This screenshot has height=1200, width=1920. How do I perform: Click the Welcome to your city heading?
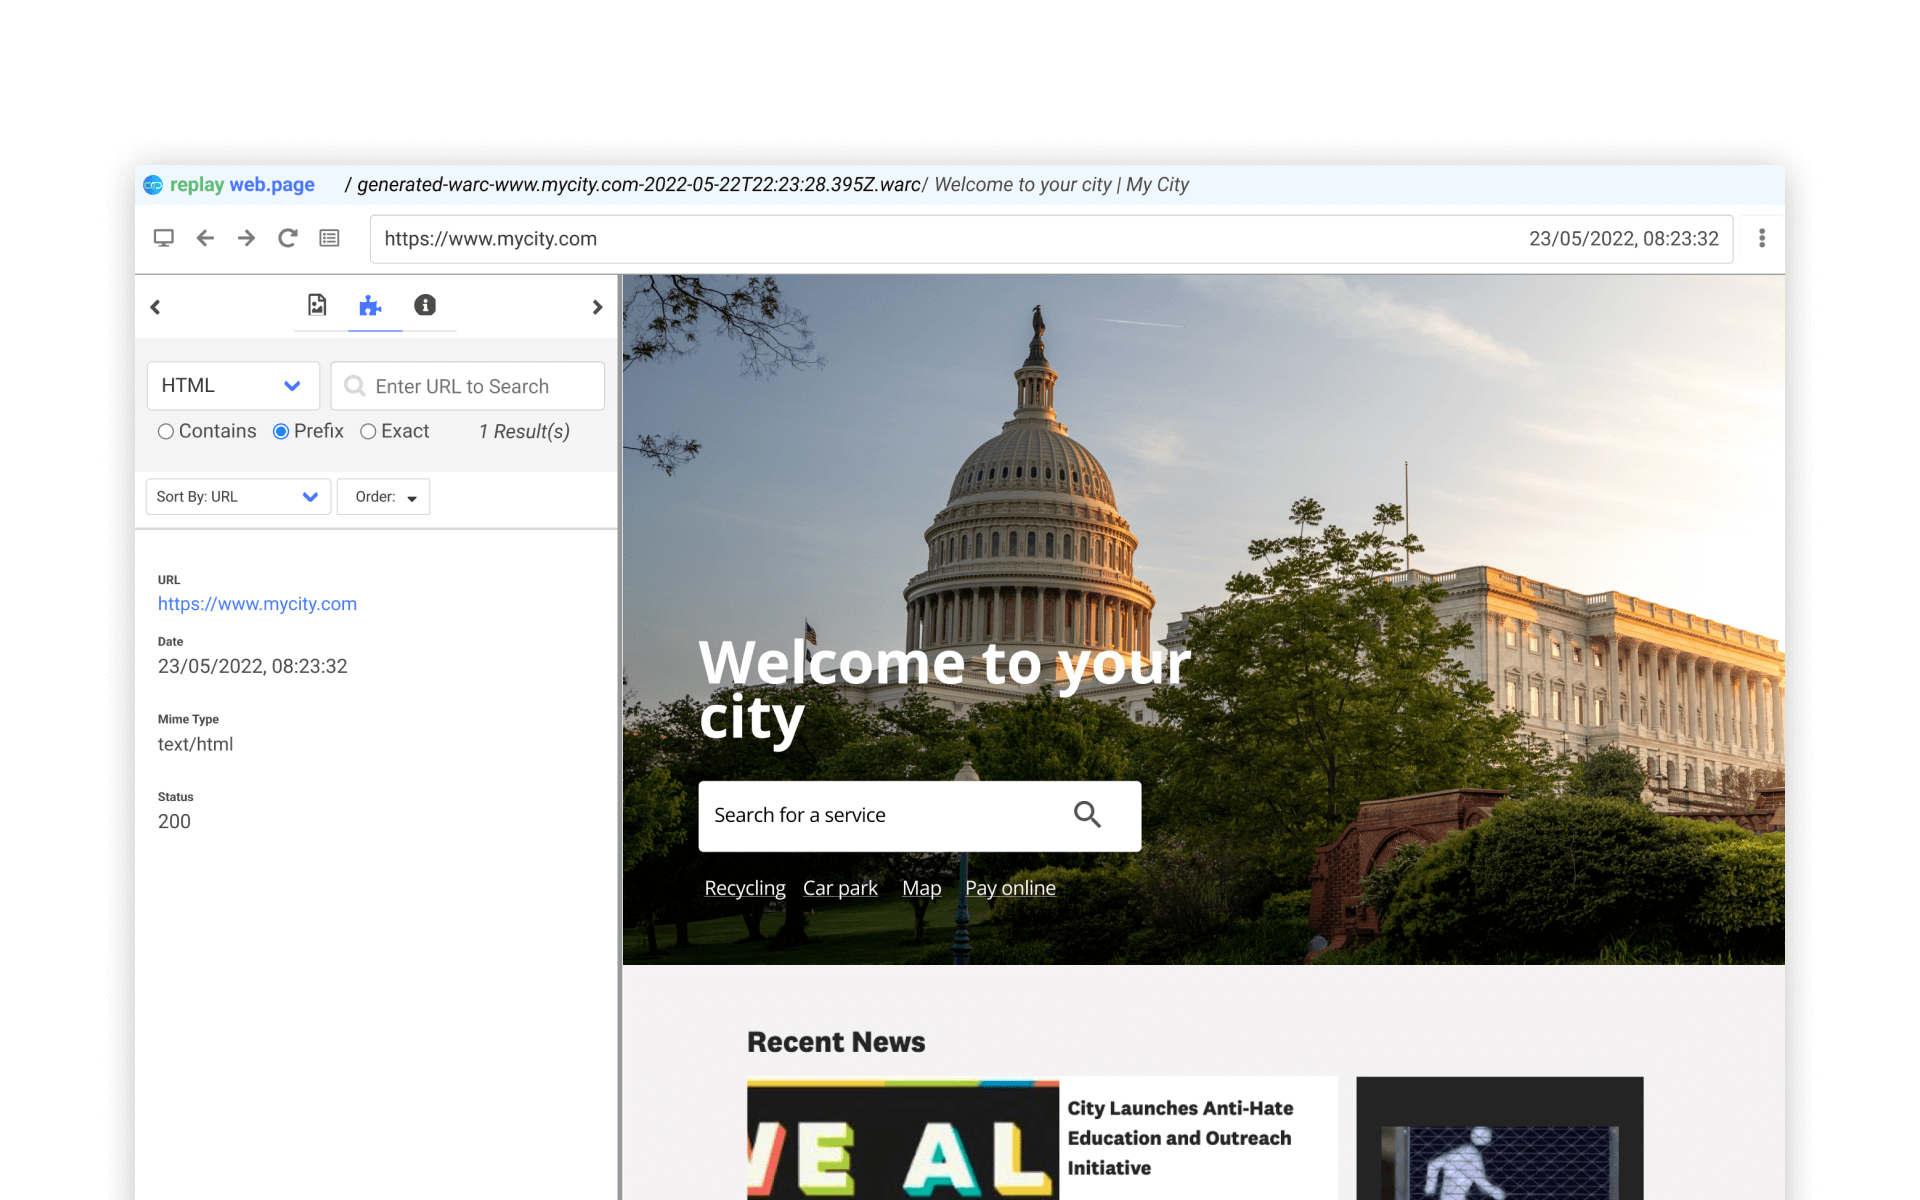pyautogui.click(x=944, y=690)
